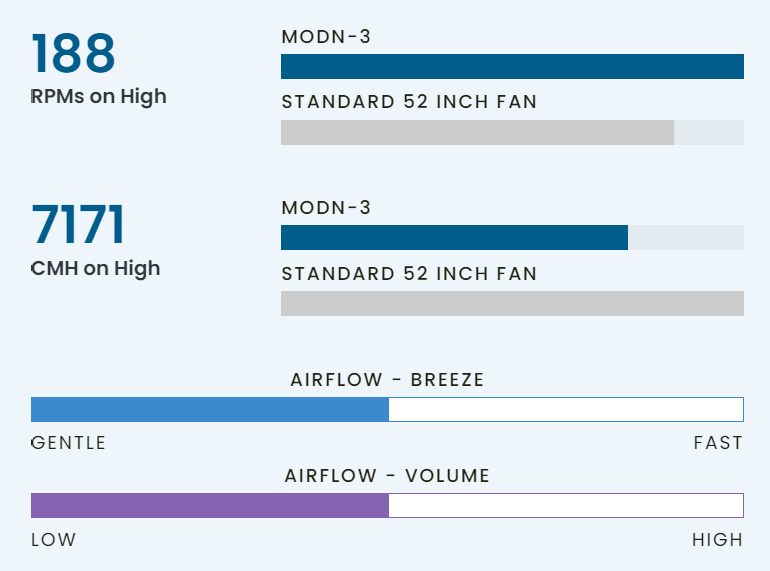Click the large 188 RPM number
Viewport: 770px width, 571px height.
coord(74,54)
